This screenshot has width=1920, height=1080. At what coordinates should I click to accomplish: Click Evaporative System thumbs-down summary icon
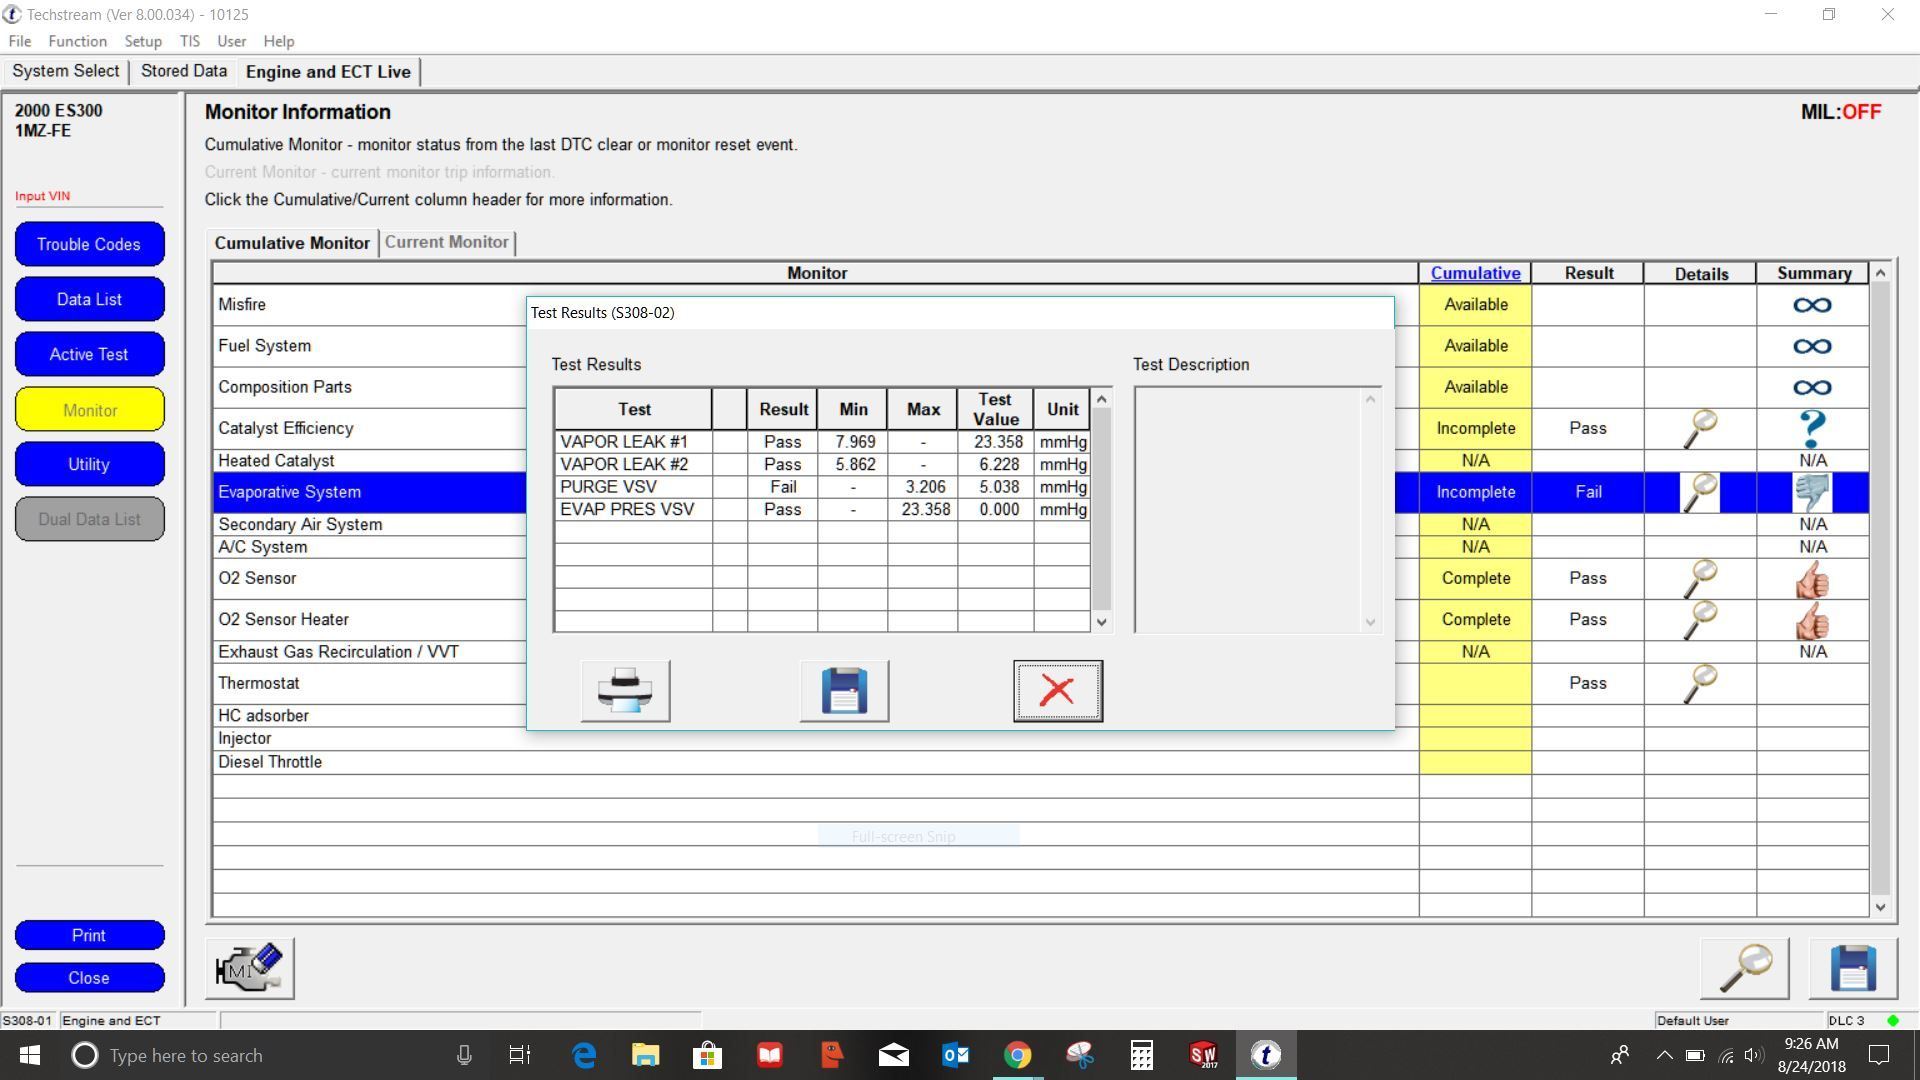click(1812, 492)
